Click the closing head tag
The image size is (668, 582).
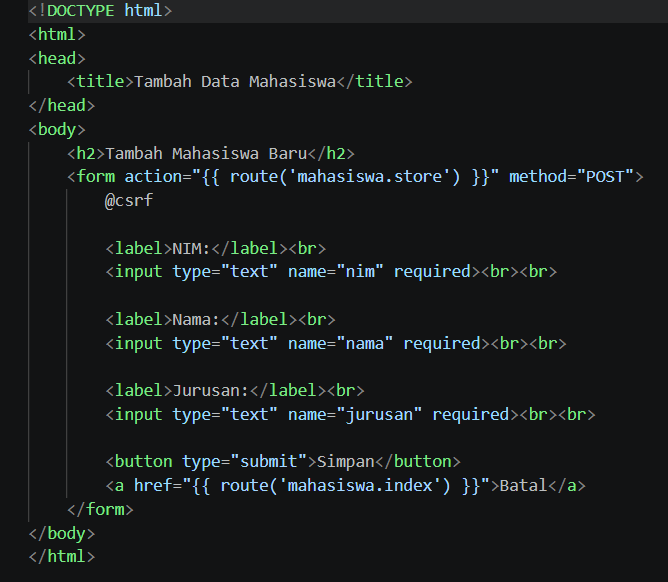62,105
